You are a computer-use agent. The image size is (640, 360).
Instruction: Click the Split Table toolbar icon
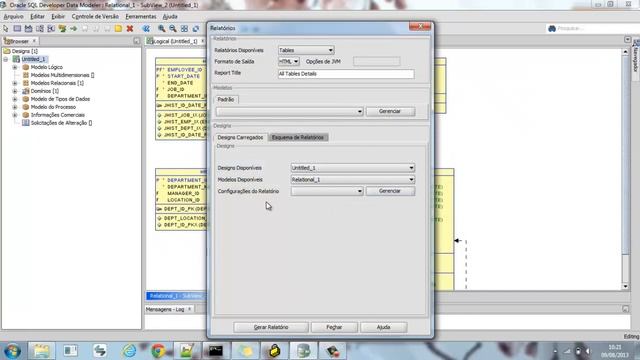click(40, 29)
